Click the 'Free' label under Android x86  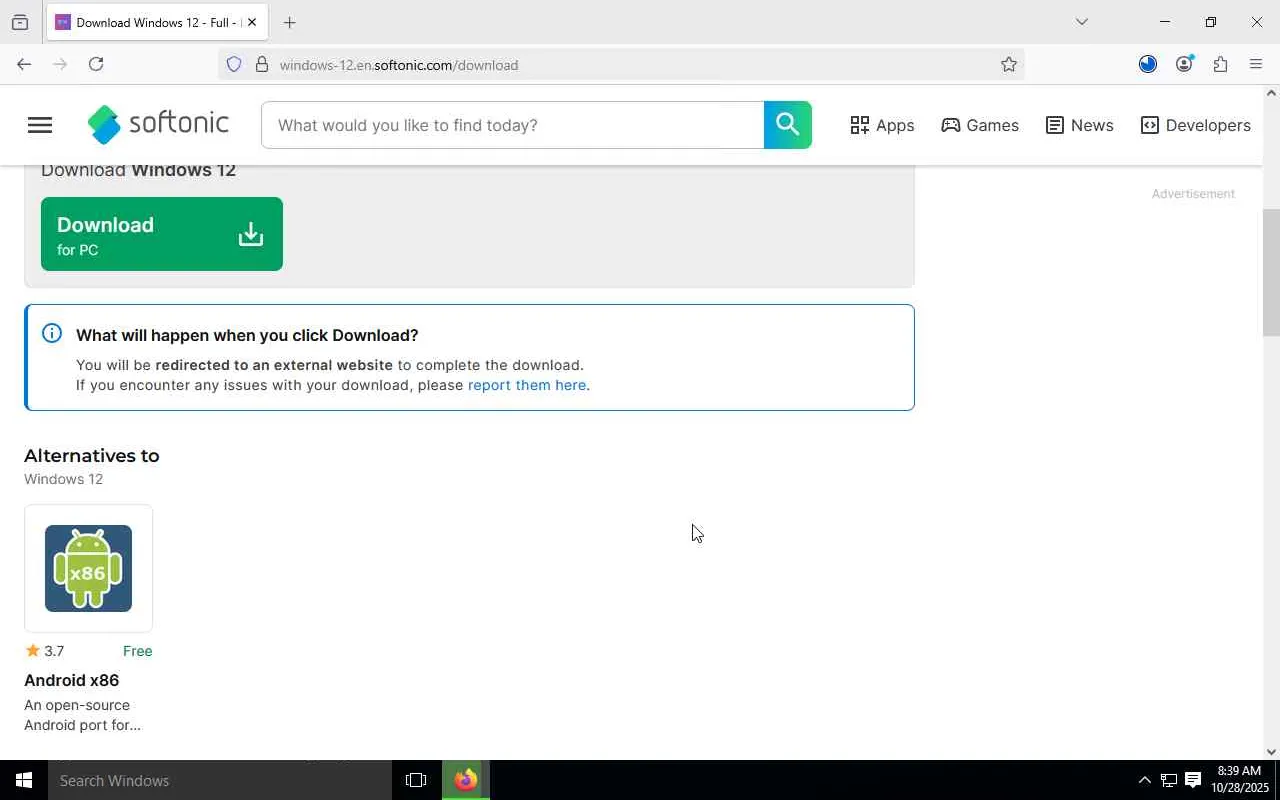tap(138, 651)
